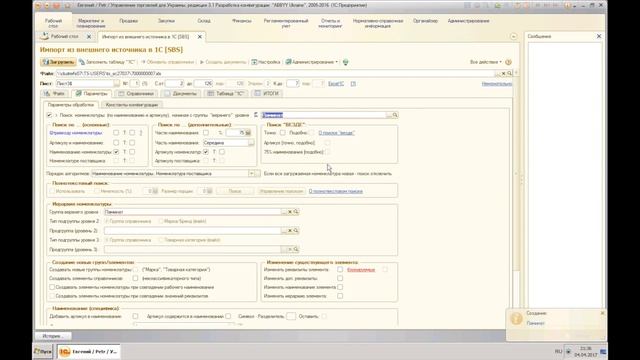Toggle Изменять доп. реквизиты checkbox
This screenshot has height=360, width=640.
[340, 278]
